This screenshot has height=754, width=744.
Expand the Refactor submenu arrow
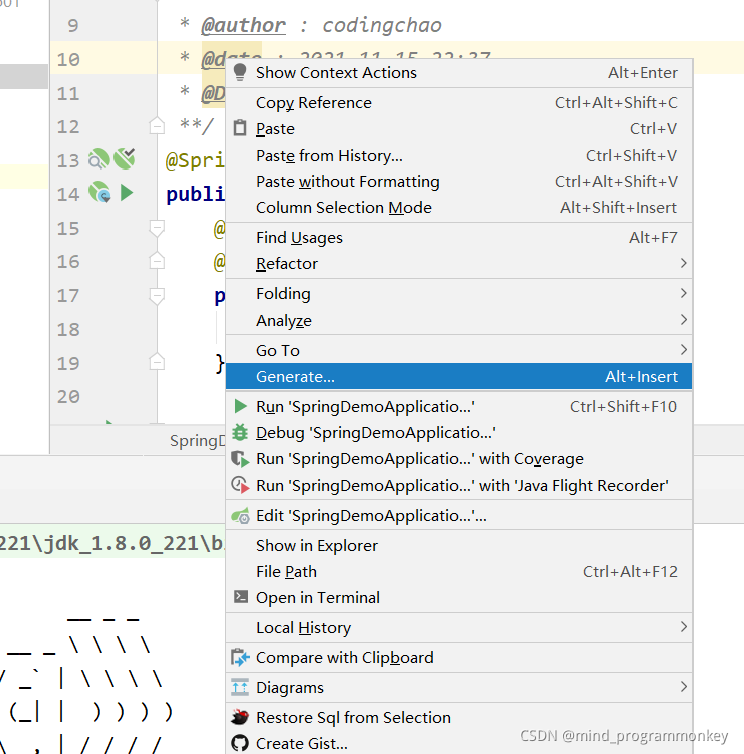point(683,263)
